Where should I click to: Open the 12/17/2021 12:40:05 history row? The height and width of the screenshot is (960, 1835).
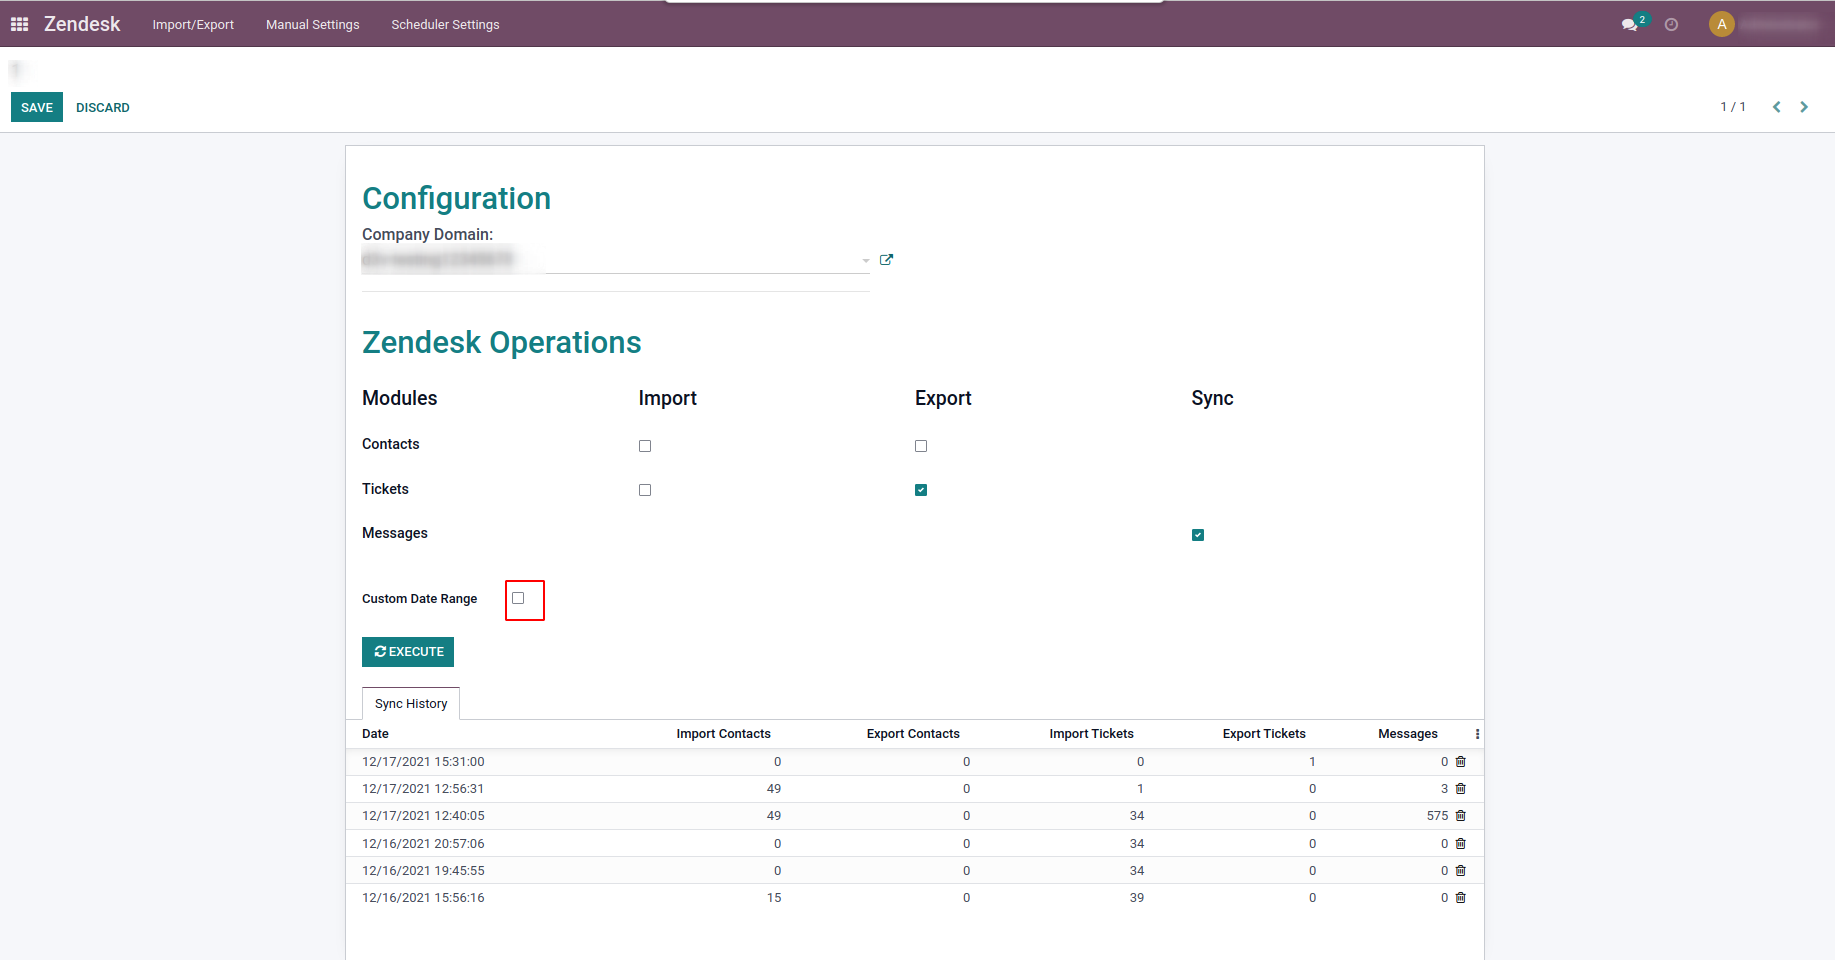pos(915,816)
